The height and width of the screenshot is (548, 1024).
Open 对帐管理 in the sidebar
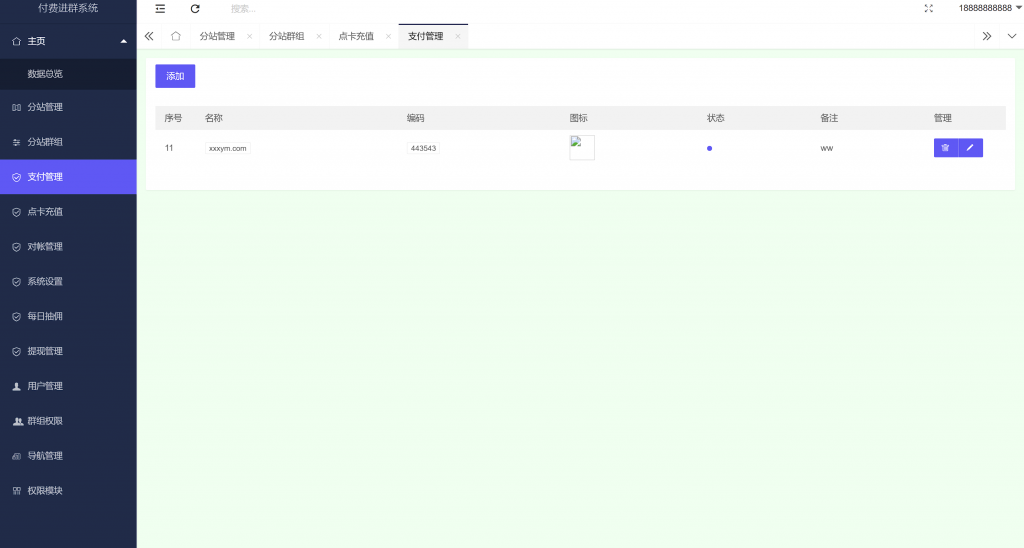point(68,247)
